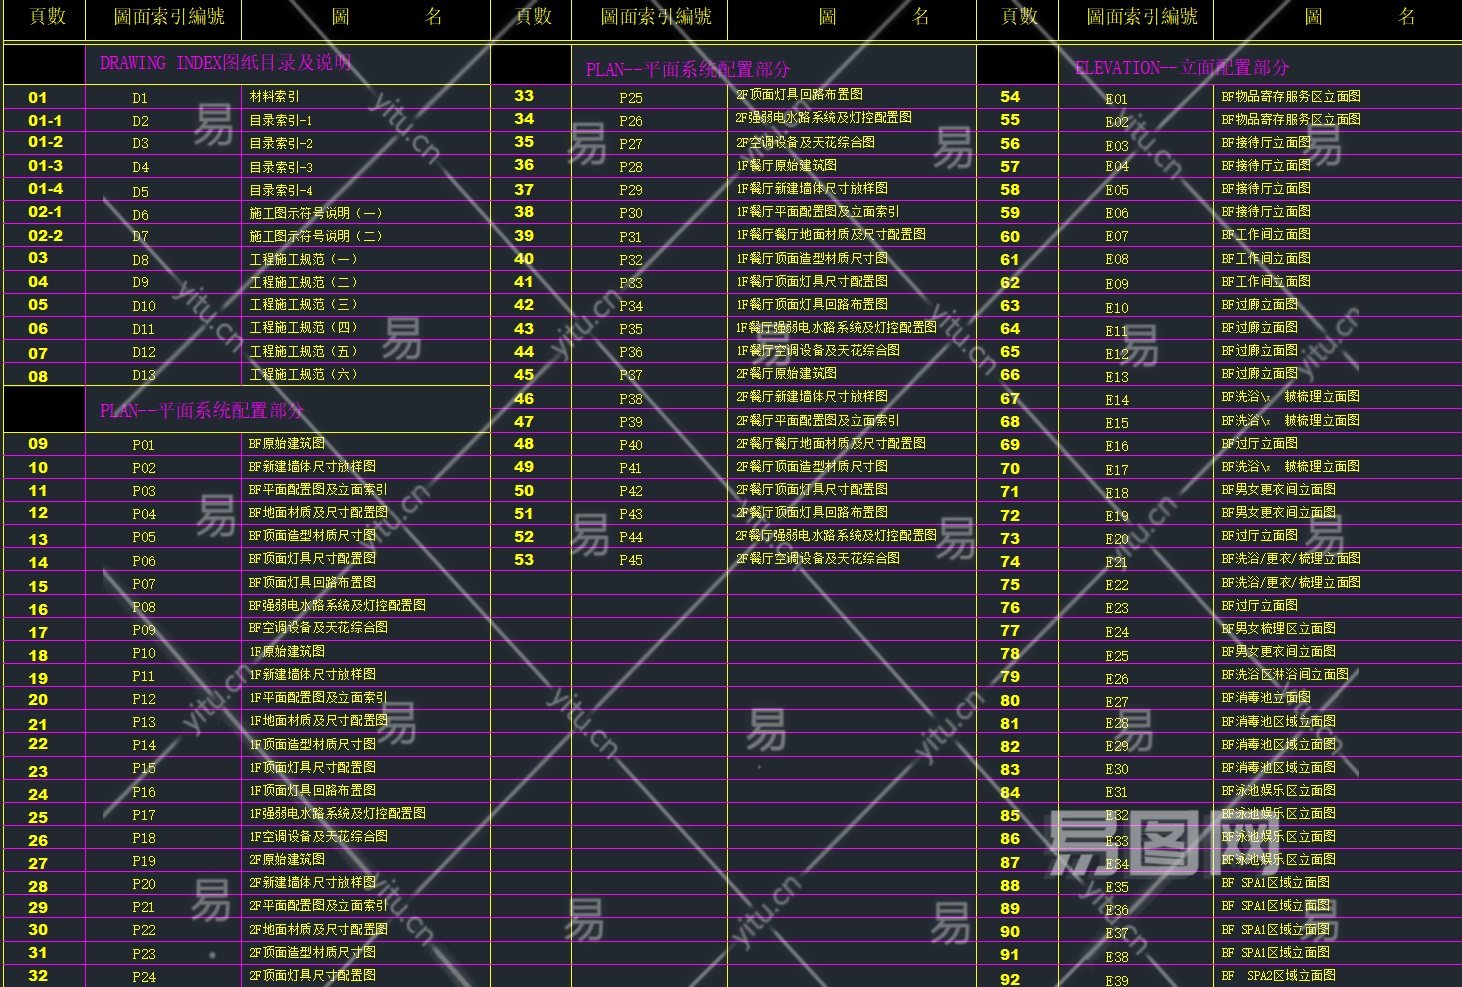
Task: Pick the drawing name '目录索引-3'
Action: coord(281,167)
